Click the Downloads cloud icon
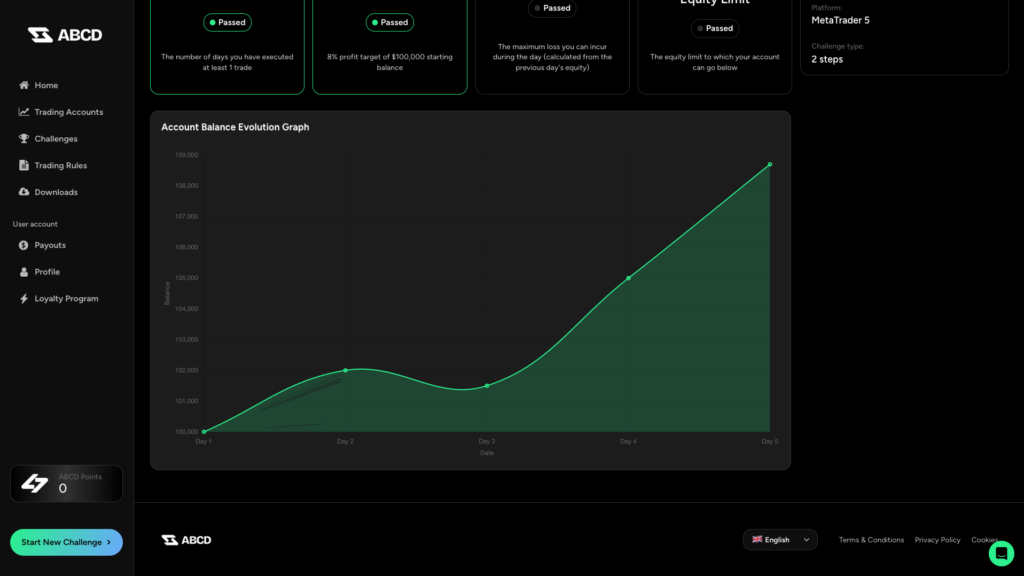The height and width of the screenshot is (576, 1024). 23,192
